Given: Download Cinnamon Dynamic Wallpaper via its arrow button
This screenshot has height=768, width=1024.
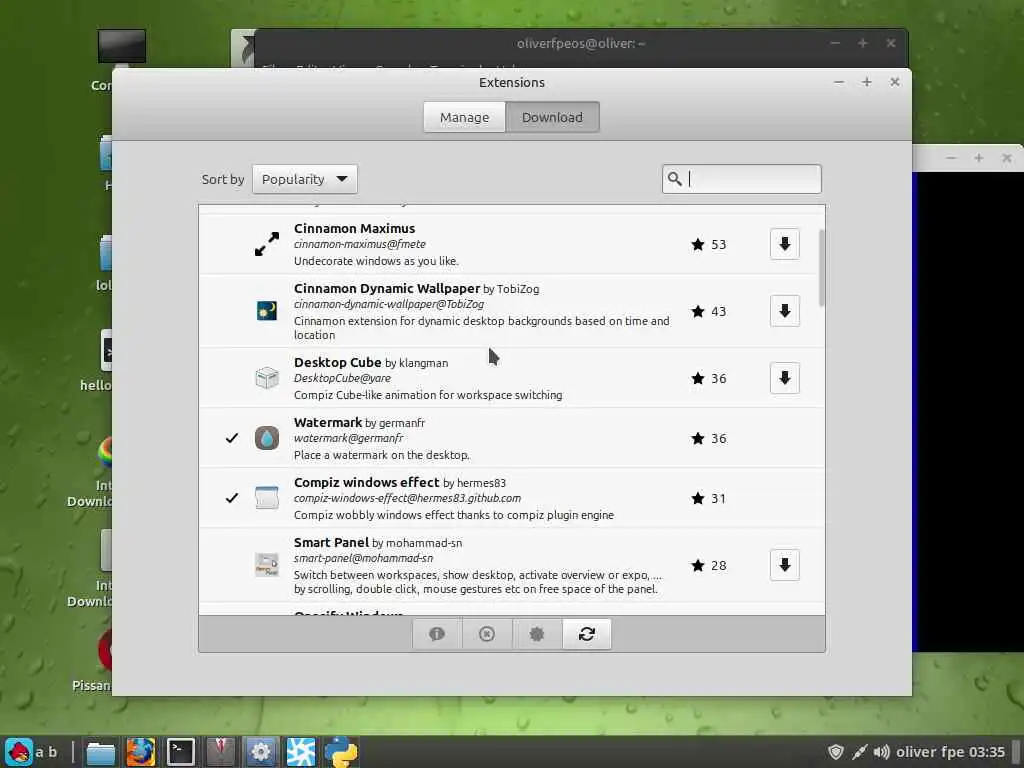Looking at the screenshot, I should [x=784, y=311].
